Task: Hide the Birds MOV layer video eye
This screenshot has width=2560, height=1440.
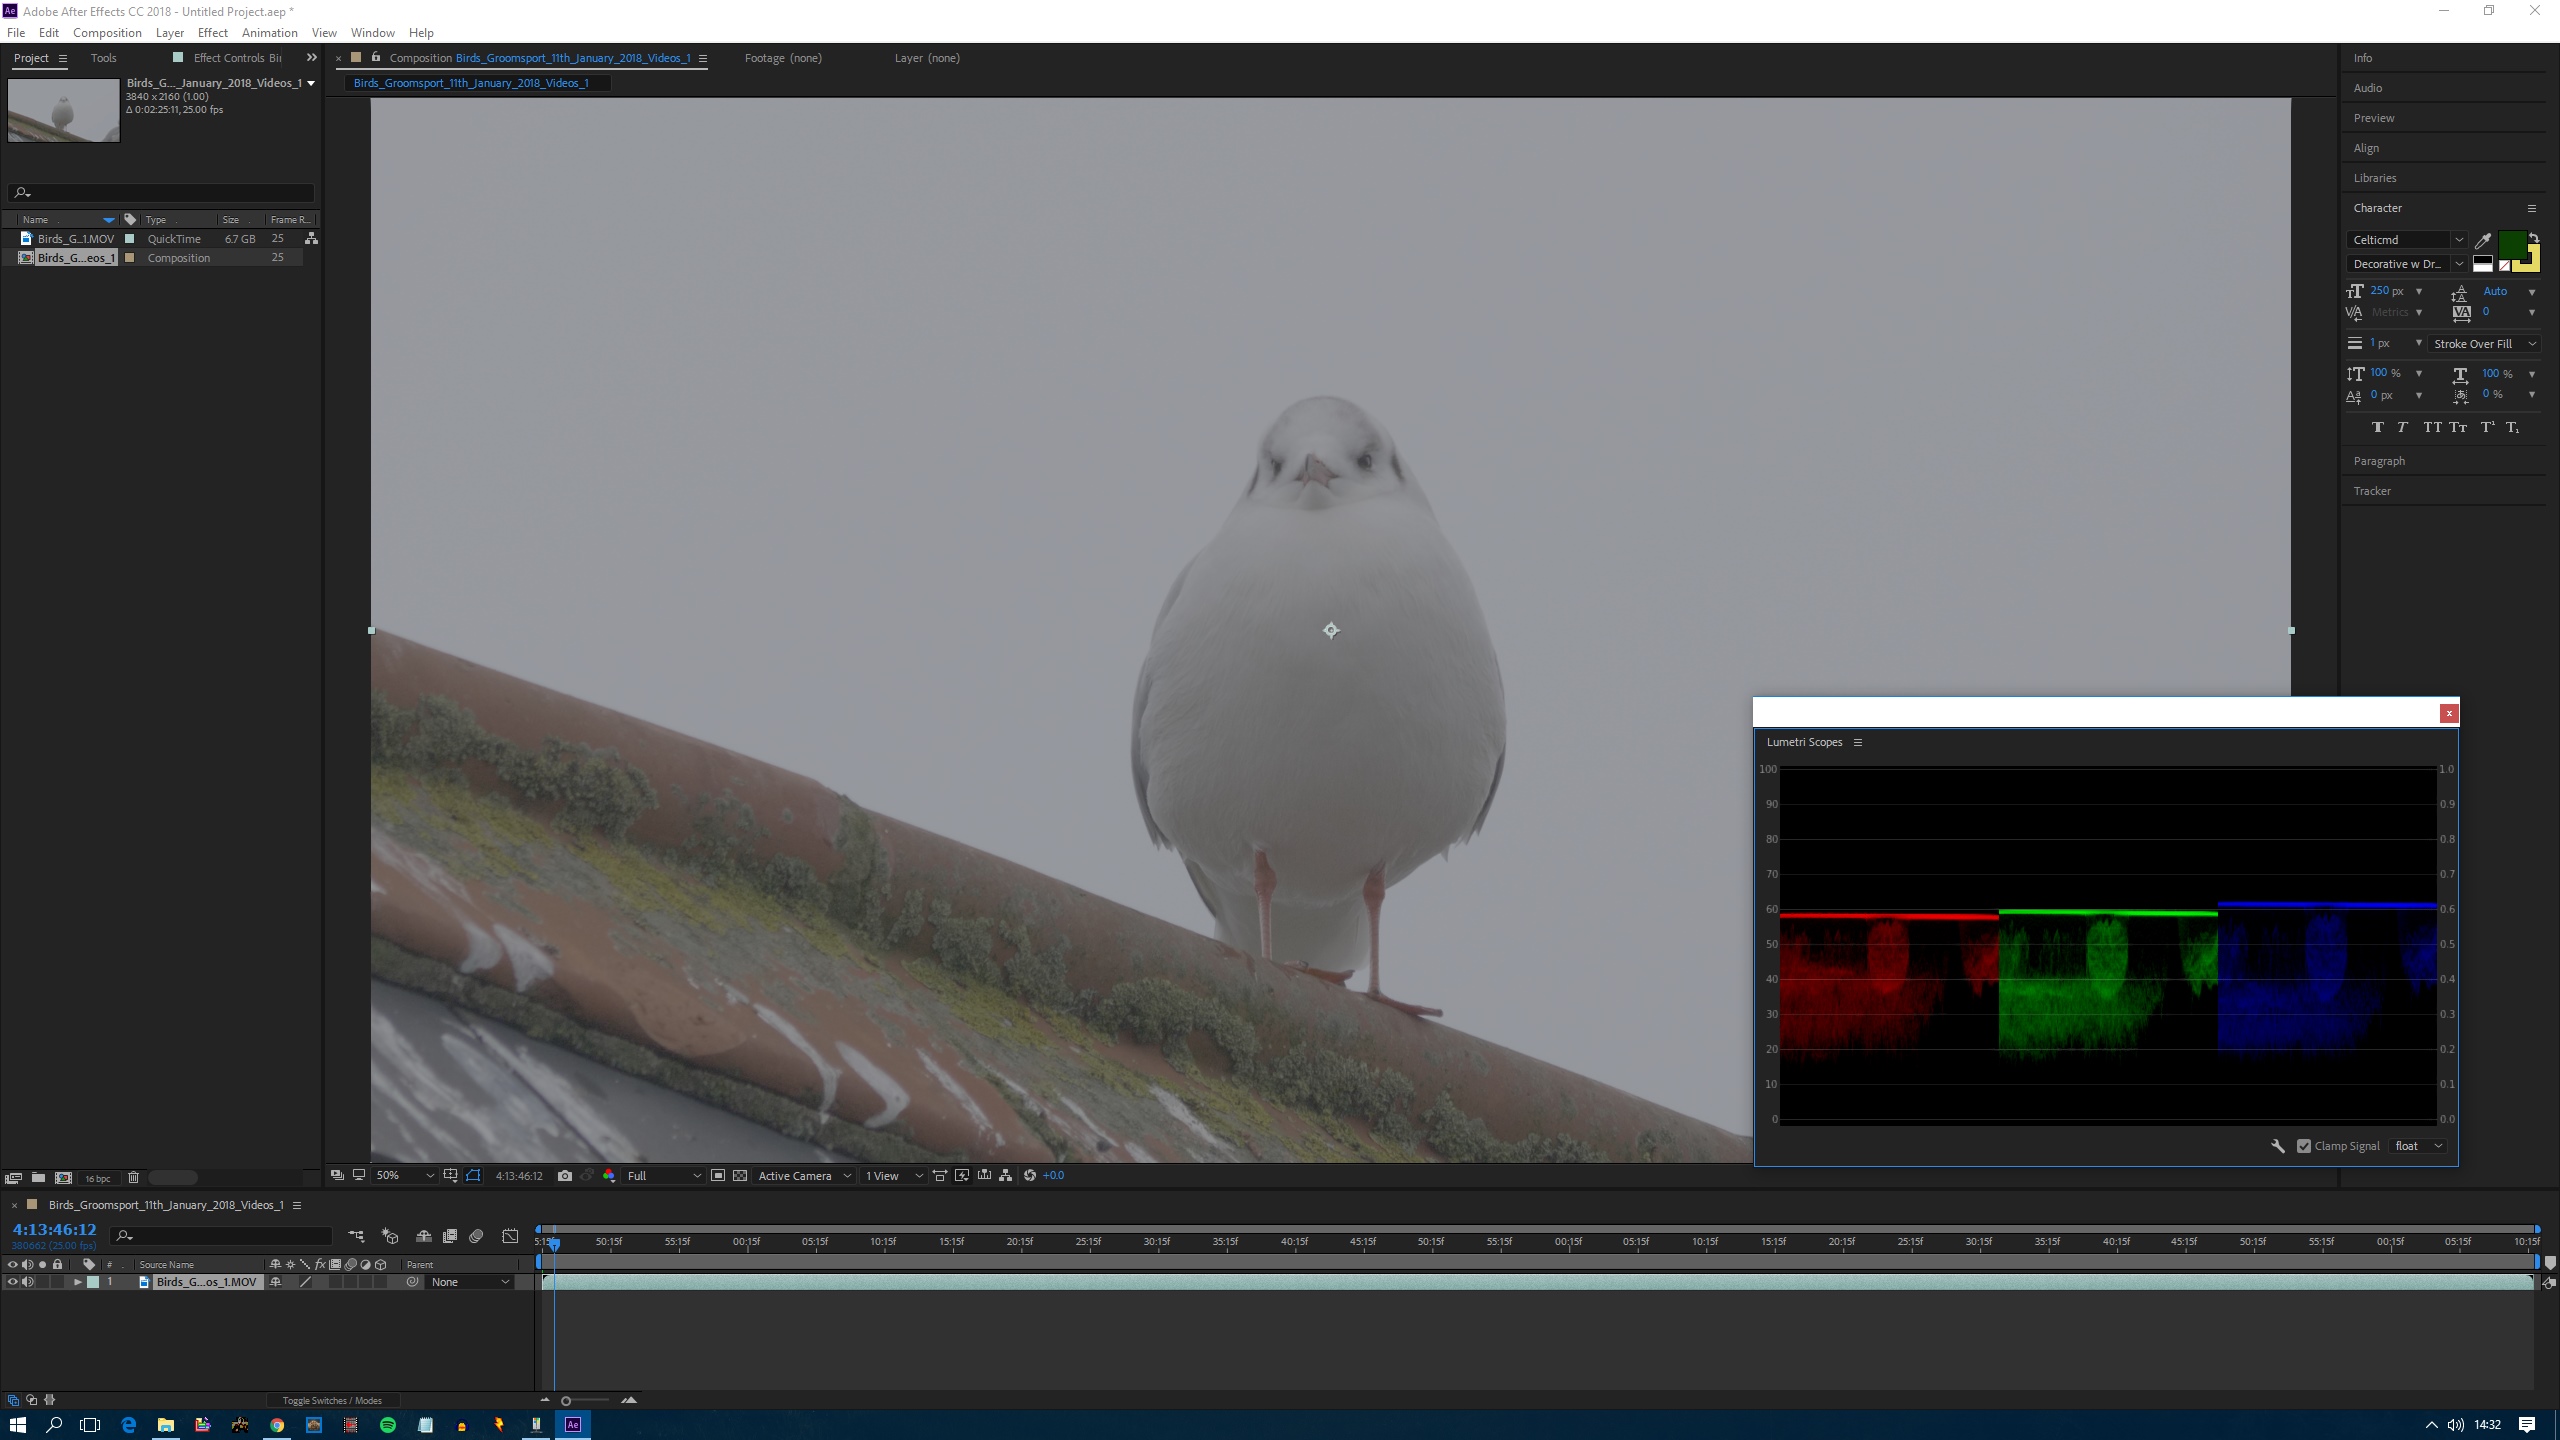Action: tap(12, 1282)
